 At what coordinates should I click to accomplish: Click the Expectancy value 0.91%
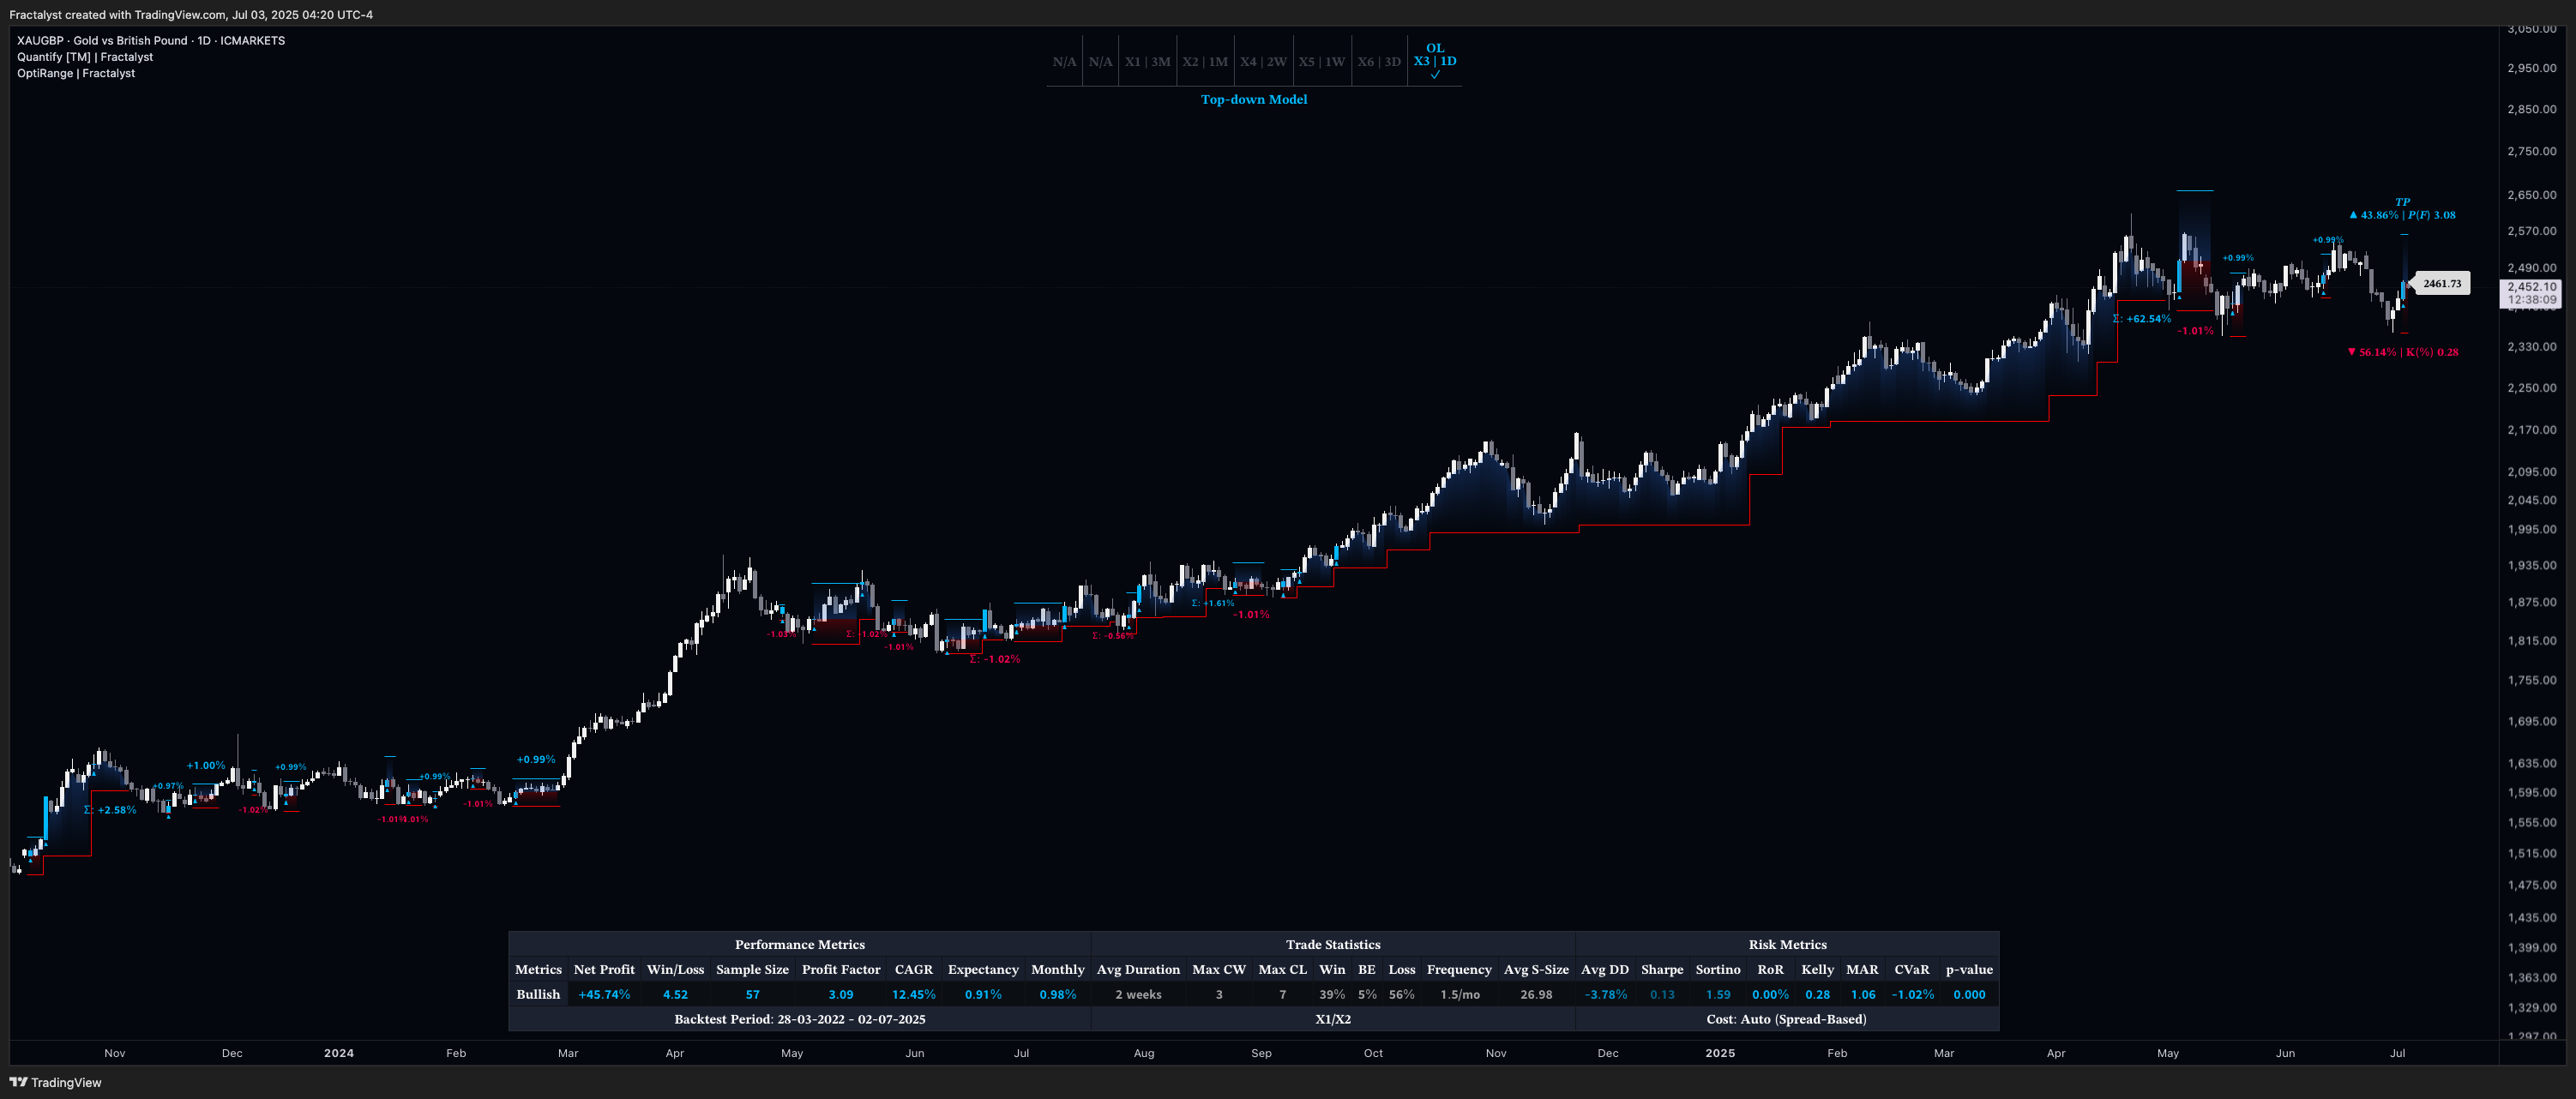point(983,994)
